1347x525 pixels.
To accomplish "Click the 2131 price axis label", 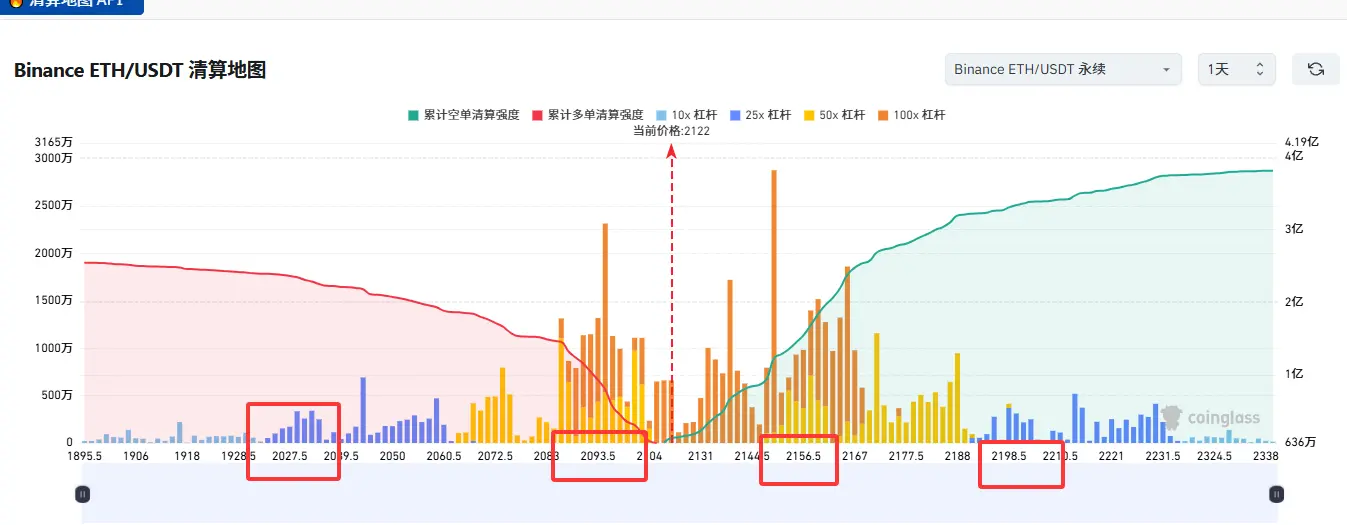I will click(700, 456).
